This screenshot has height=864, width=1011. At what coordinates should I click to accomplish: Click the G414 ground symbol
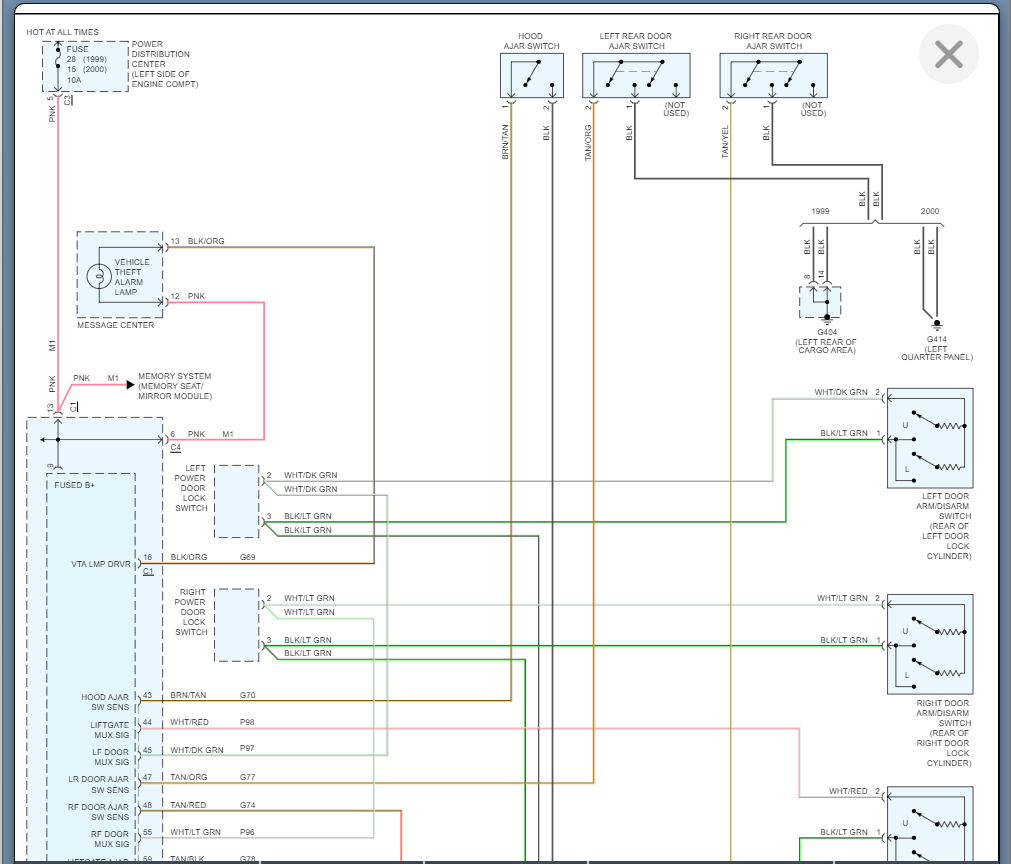[x=936, y=324]
